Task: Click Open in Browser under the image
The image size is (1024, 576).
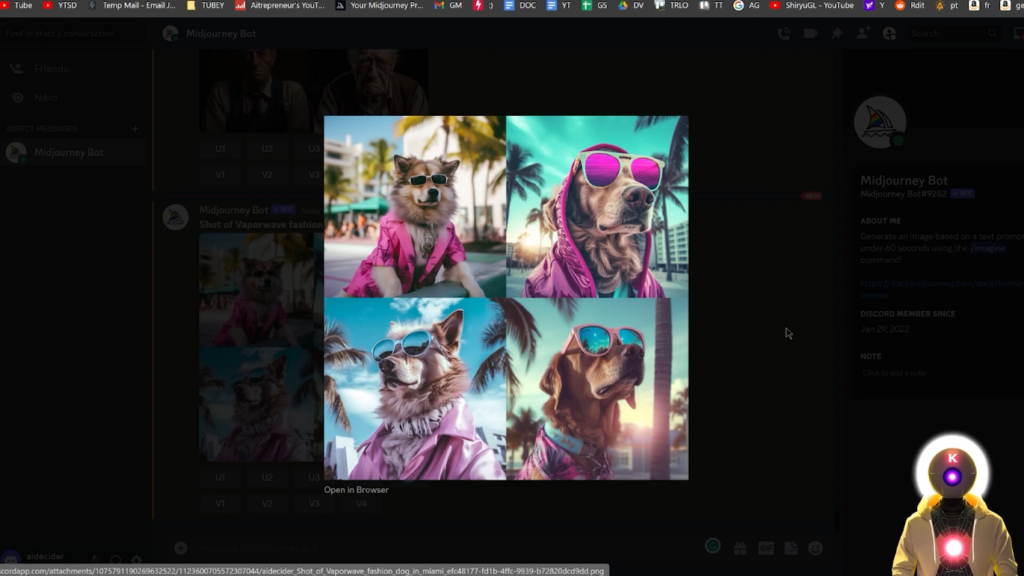Action: coord(356,490)
